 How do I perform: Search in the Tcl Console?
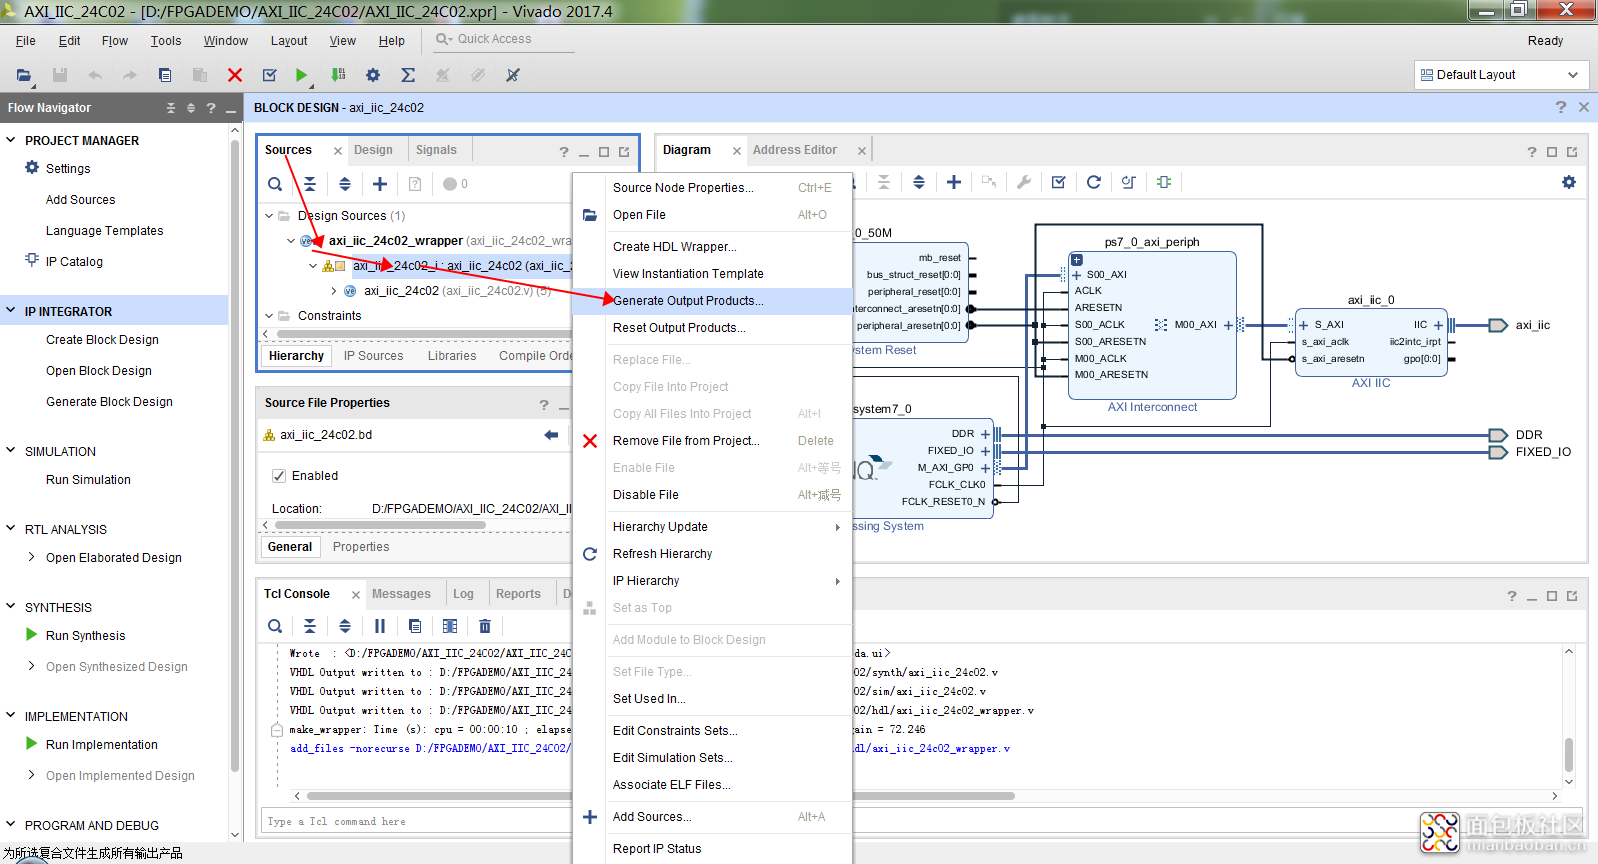coord(275,626)
